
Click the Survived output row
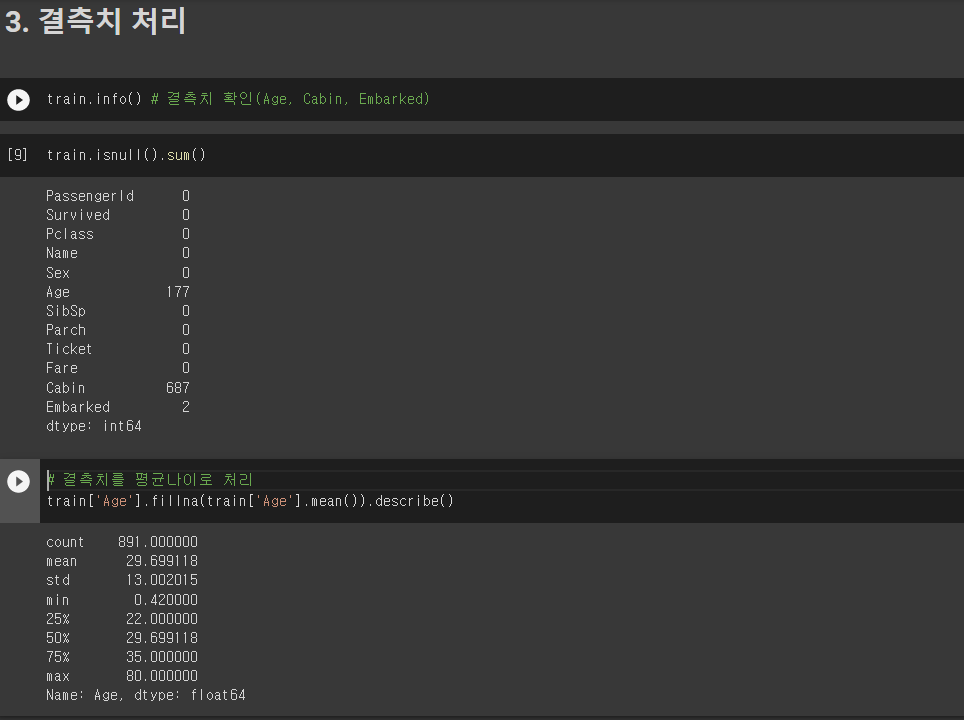click(x=118, y=215)
